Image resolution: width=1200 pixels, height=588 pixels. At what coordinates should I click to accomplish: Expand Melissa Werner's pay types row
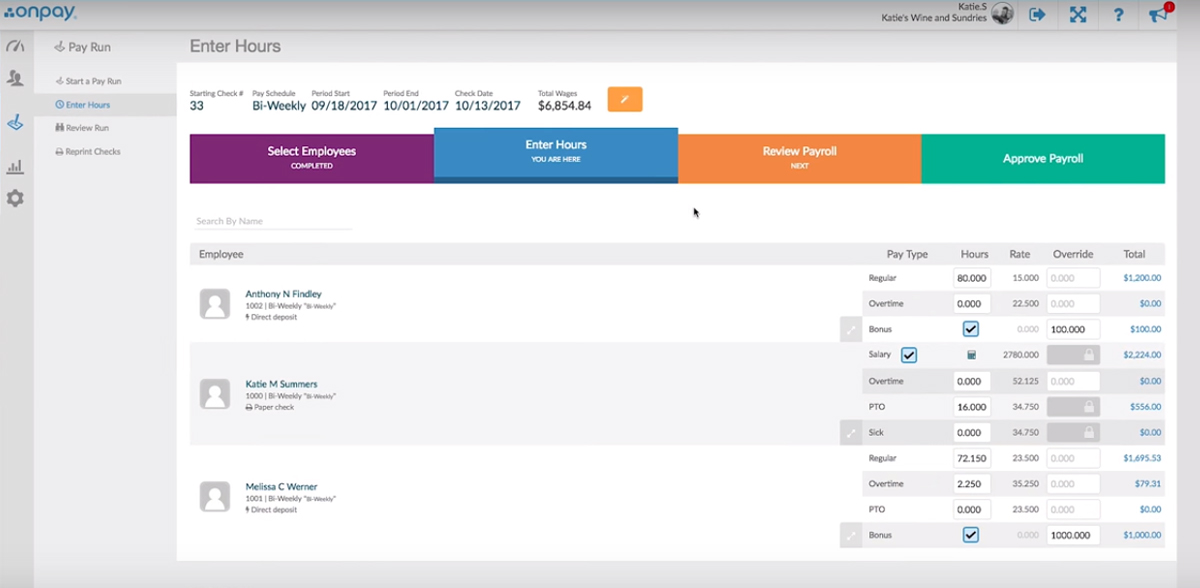[x=851, y=535]
